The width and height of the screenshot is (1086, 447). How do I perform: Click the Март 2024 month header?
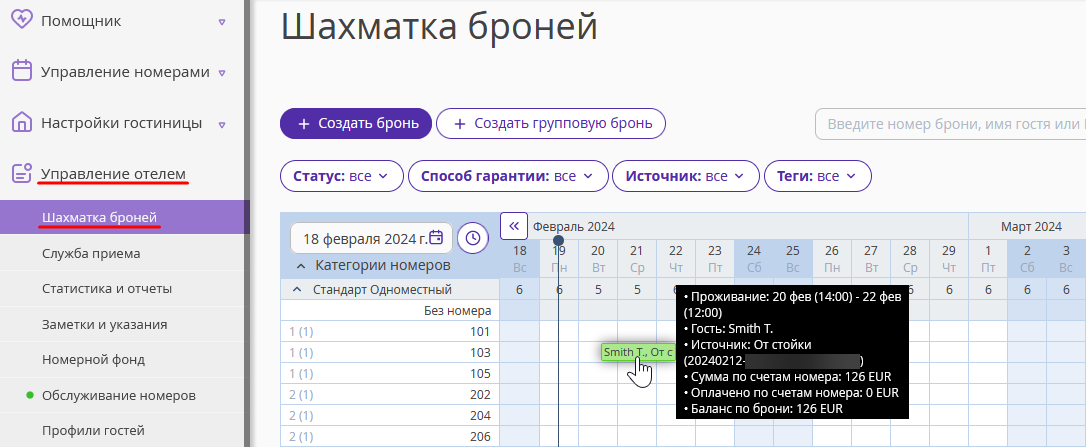click(x=1031, y=227)
